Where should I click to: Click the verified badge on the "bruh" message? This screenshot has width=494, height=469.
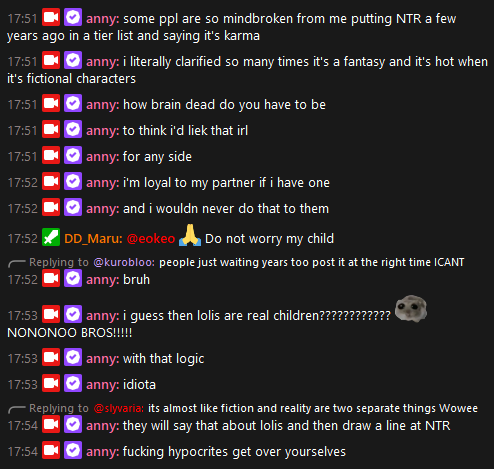73,278
